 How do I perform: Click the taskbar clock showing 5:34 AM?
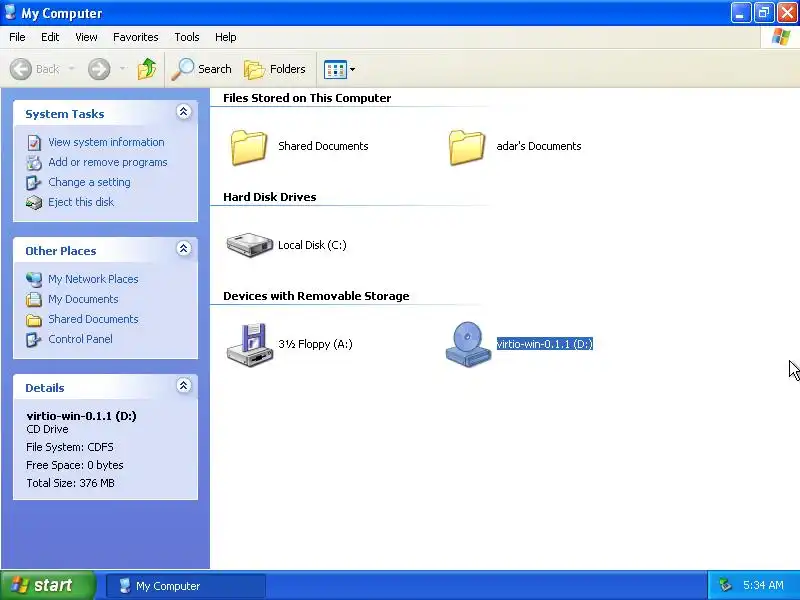tap(763, 585)
